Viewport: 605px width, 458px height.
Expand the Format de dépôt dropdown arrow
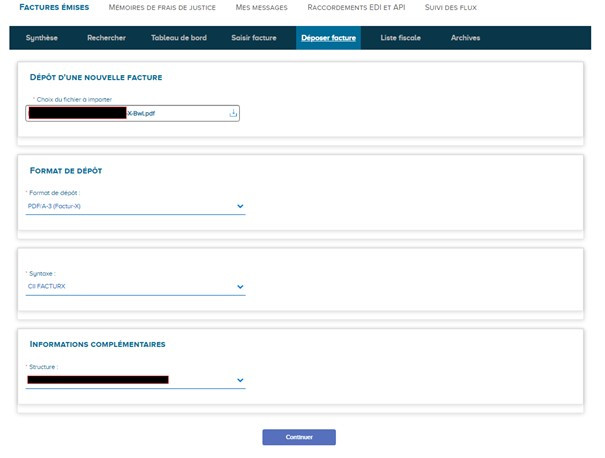(x=240, y=206)
